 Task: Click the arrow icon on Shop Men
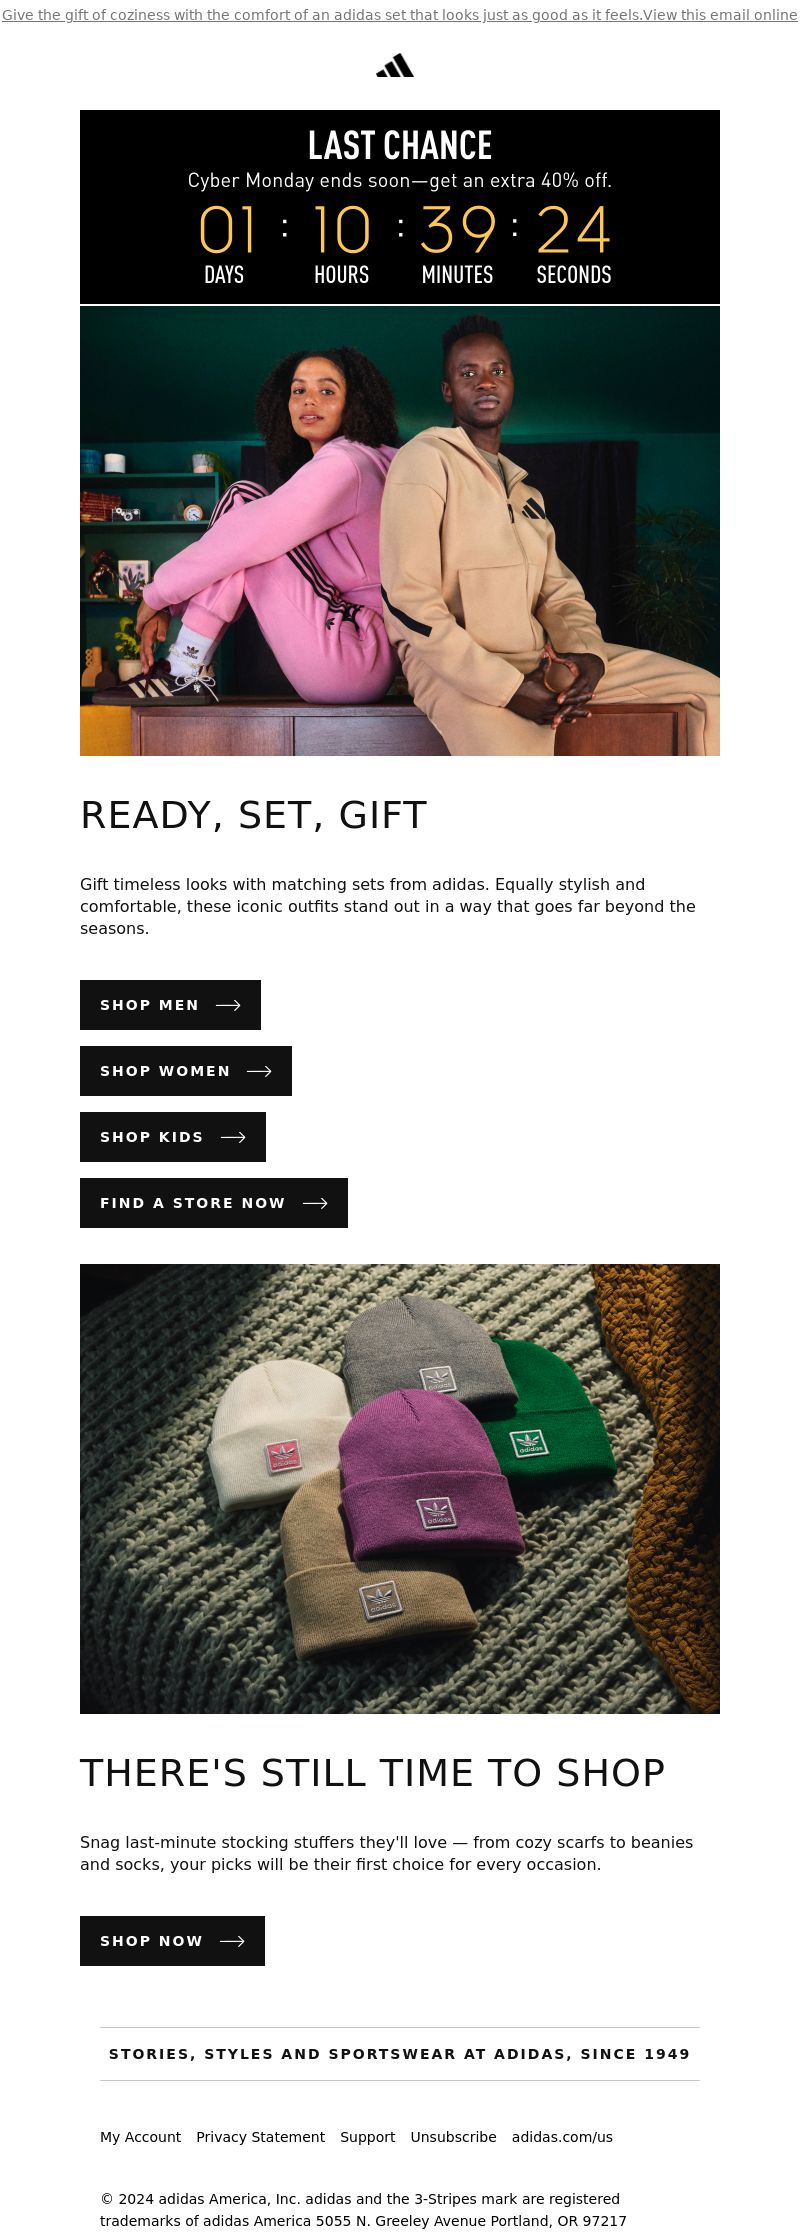coord(228,1005)
